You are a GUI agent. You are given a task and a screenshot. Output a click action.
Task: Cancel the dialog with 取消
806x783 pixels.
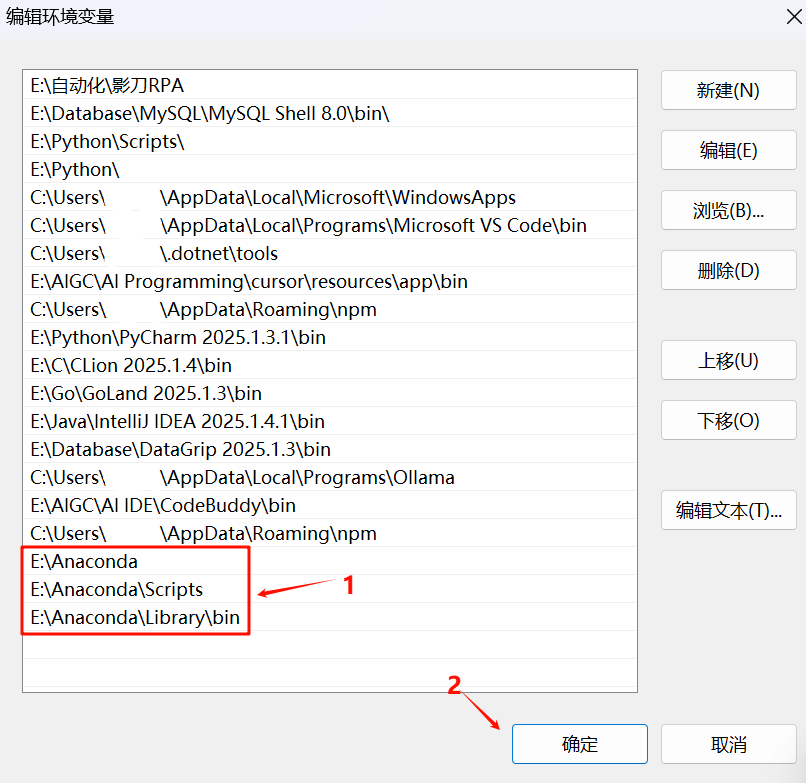coord(728,745)
